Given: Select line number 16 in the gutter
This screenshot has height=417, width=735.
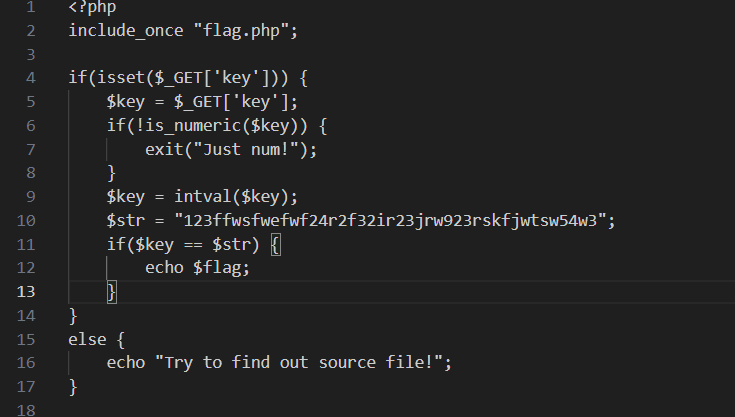Looking at the screenshot, I should [25, 362].
